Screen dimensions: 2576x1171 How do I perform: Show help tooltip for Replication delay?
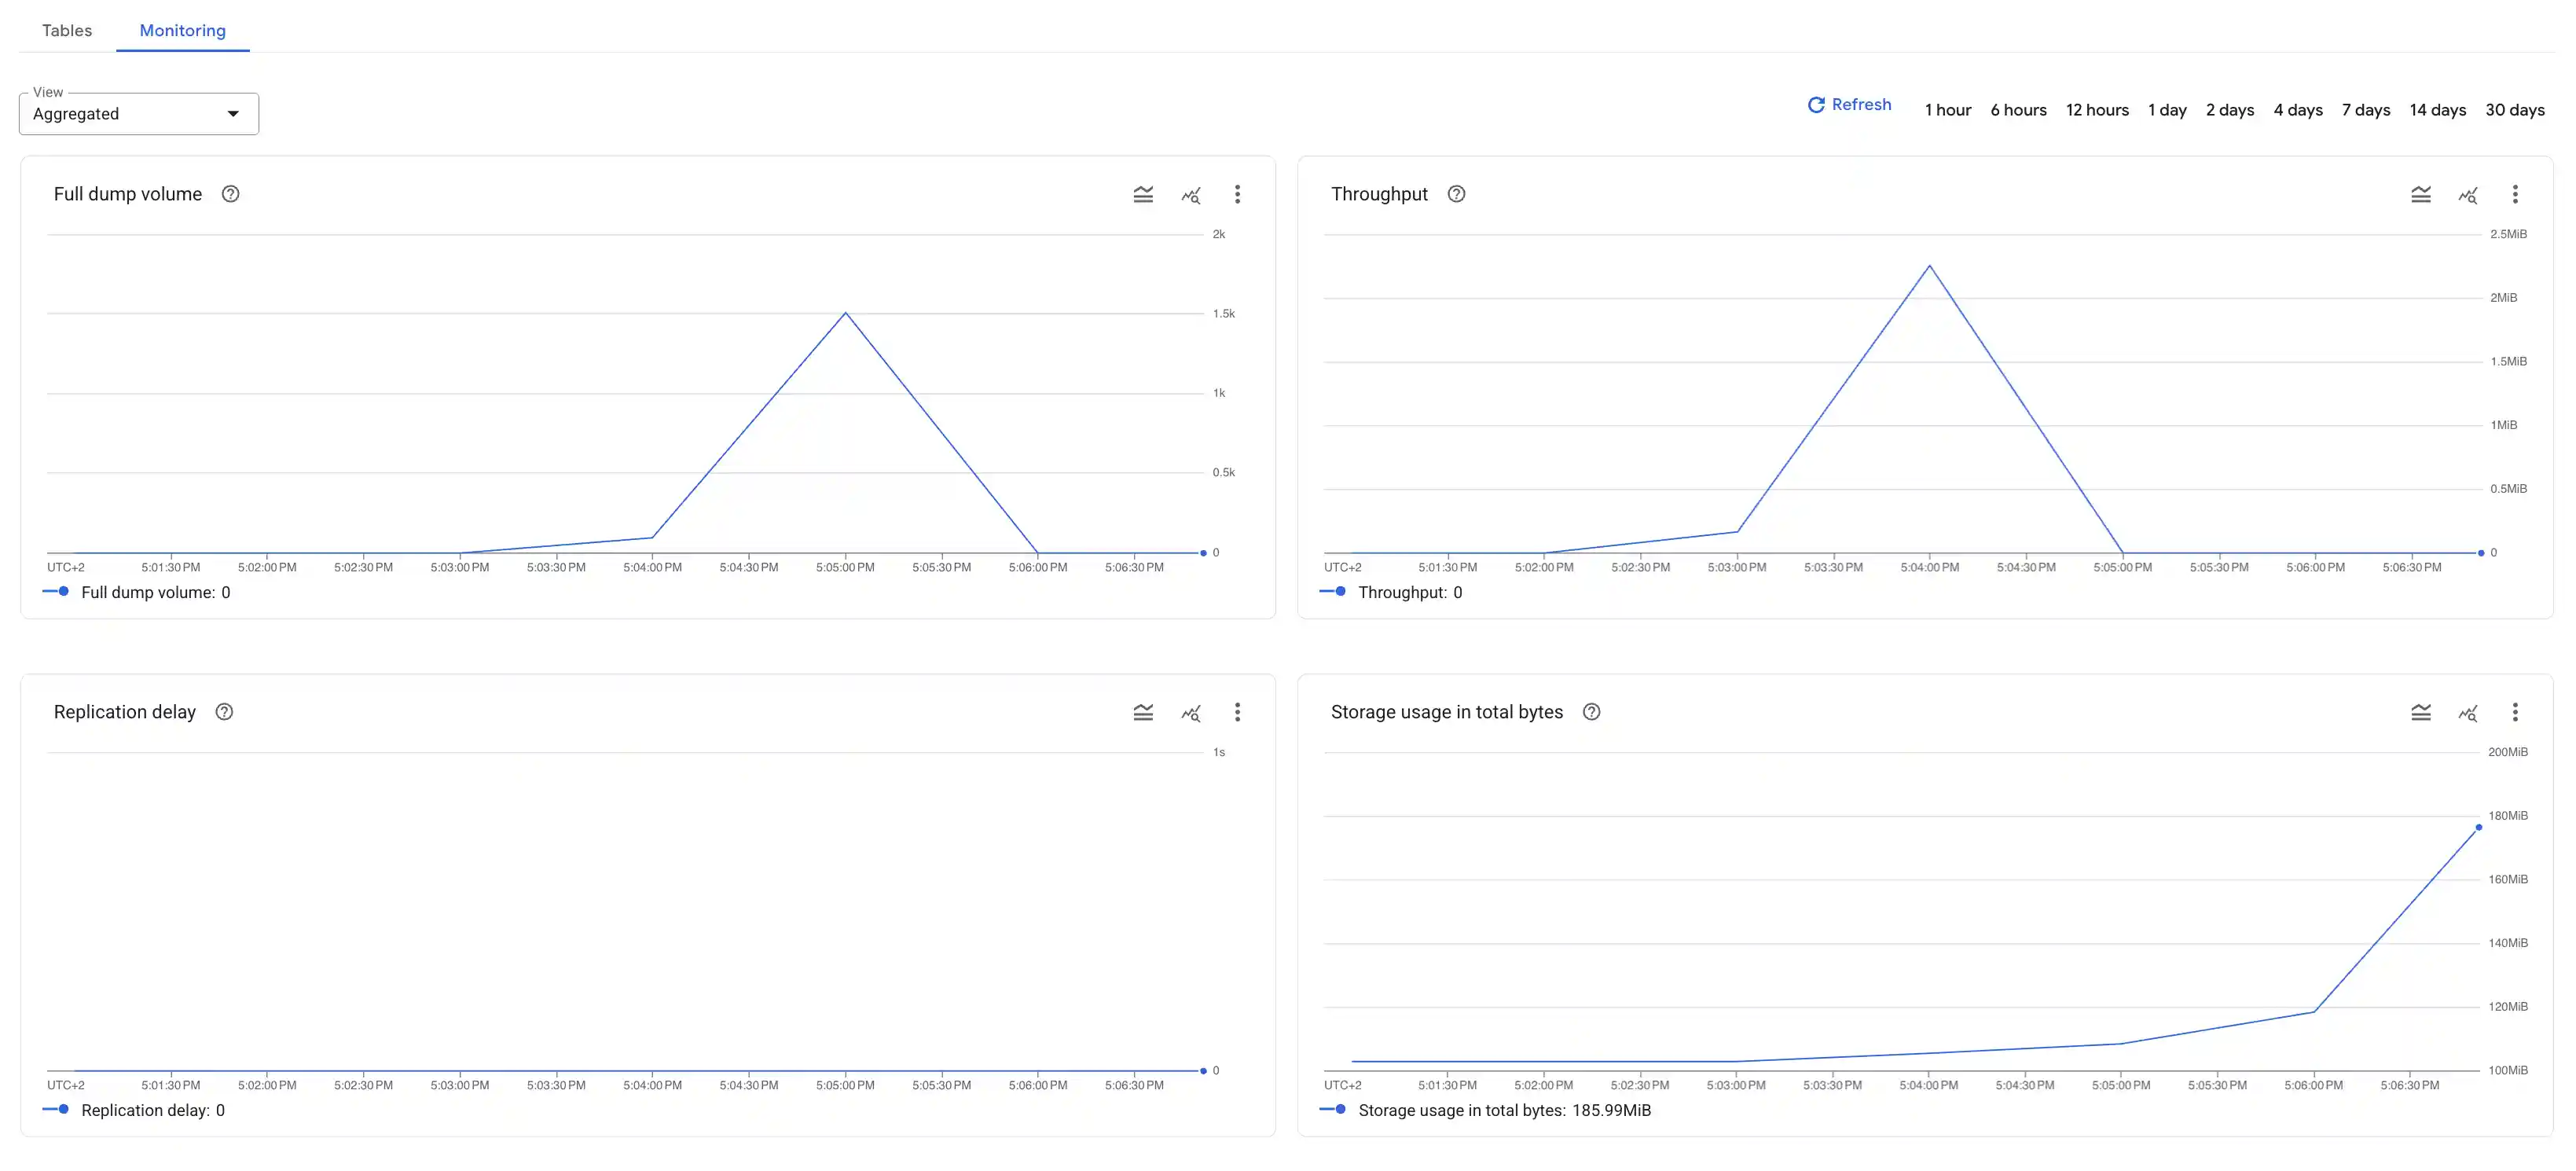coord(224,712)
